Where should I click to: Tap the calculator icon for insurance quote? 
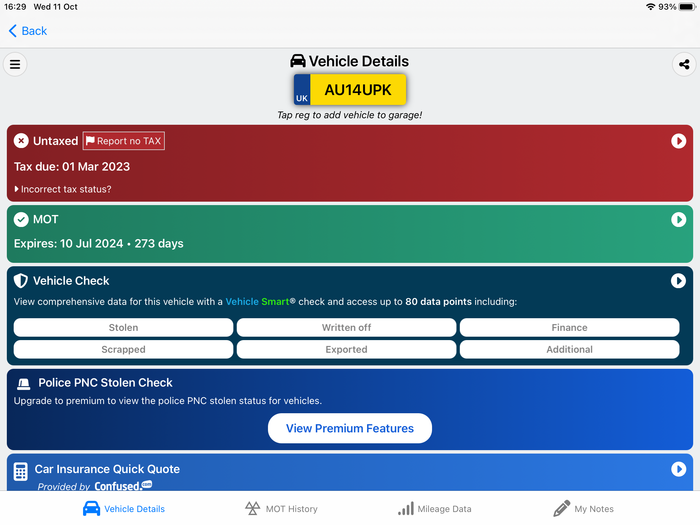pyautogui.click(x=21, y=471)
